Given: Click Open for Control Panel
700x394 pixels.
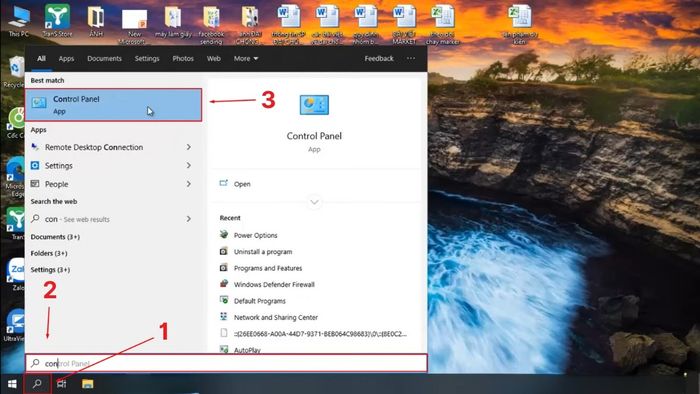Looking at the screenshot, I should coord(242,184).
